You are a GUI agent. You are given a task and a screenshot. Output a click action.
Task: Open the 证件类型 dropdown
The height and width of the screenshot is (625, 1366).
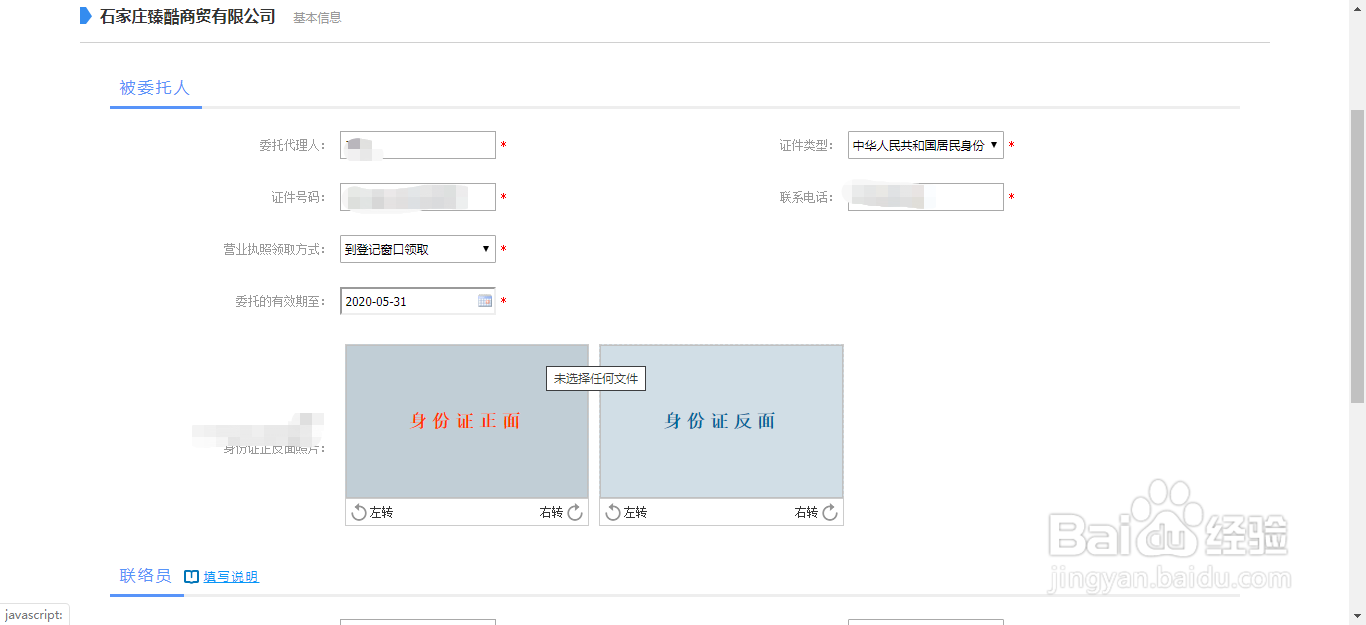925,144
